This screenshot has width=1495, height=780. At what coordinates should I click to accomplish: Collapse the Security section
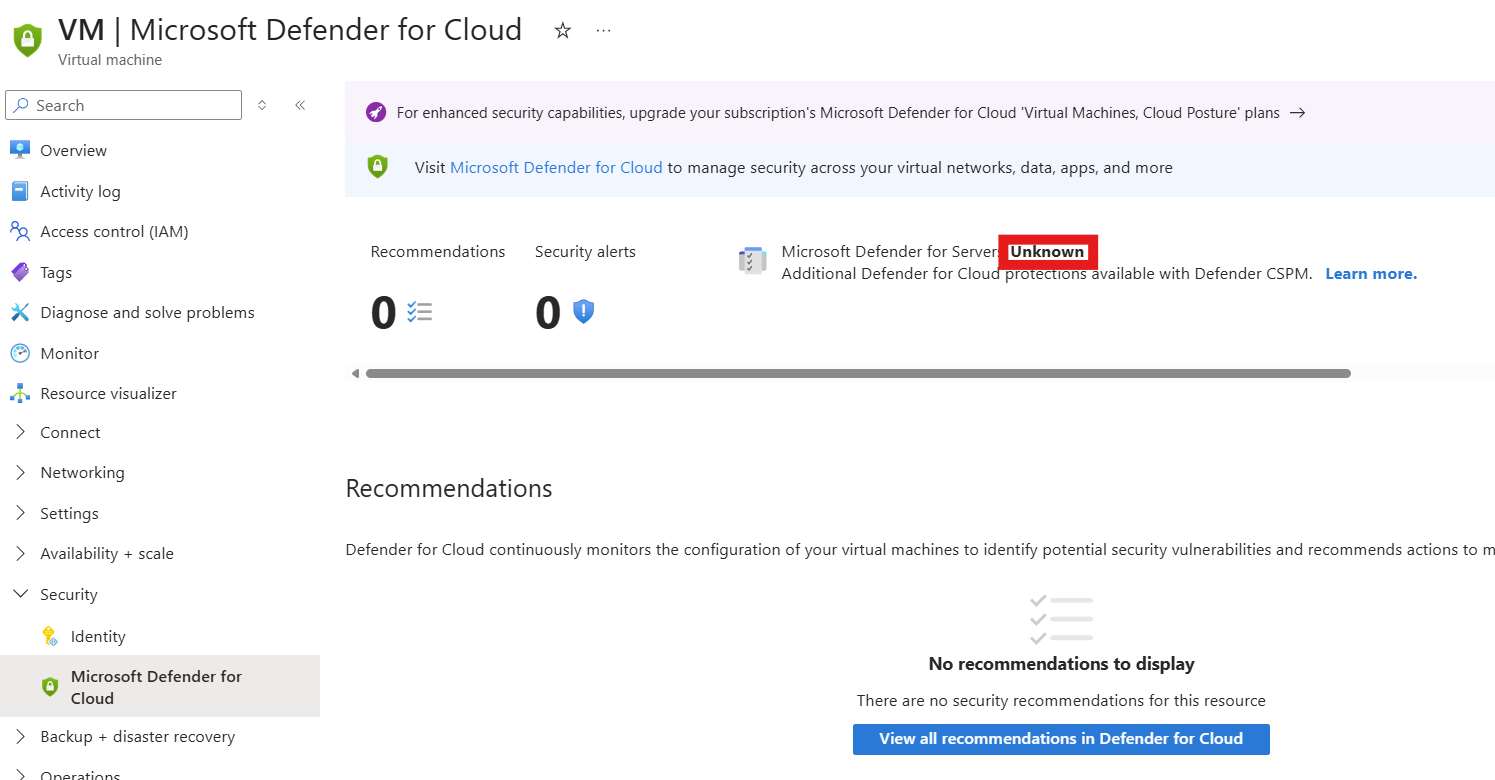[x=21, y=594]
